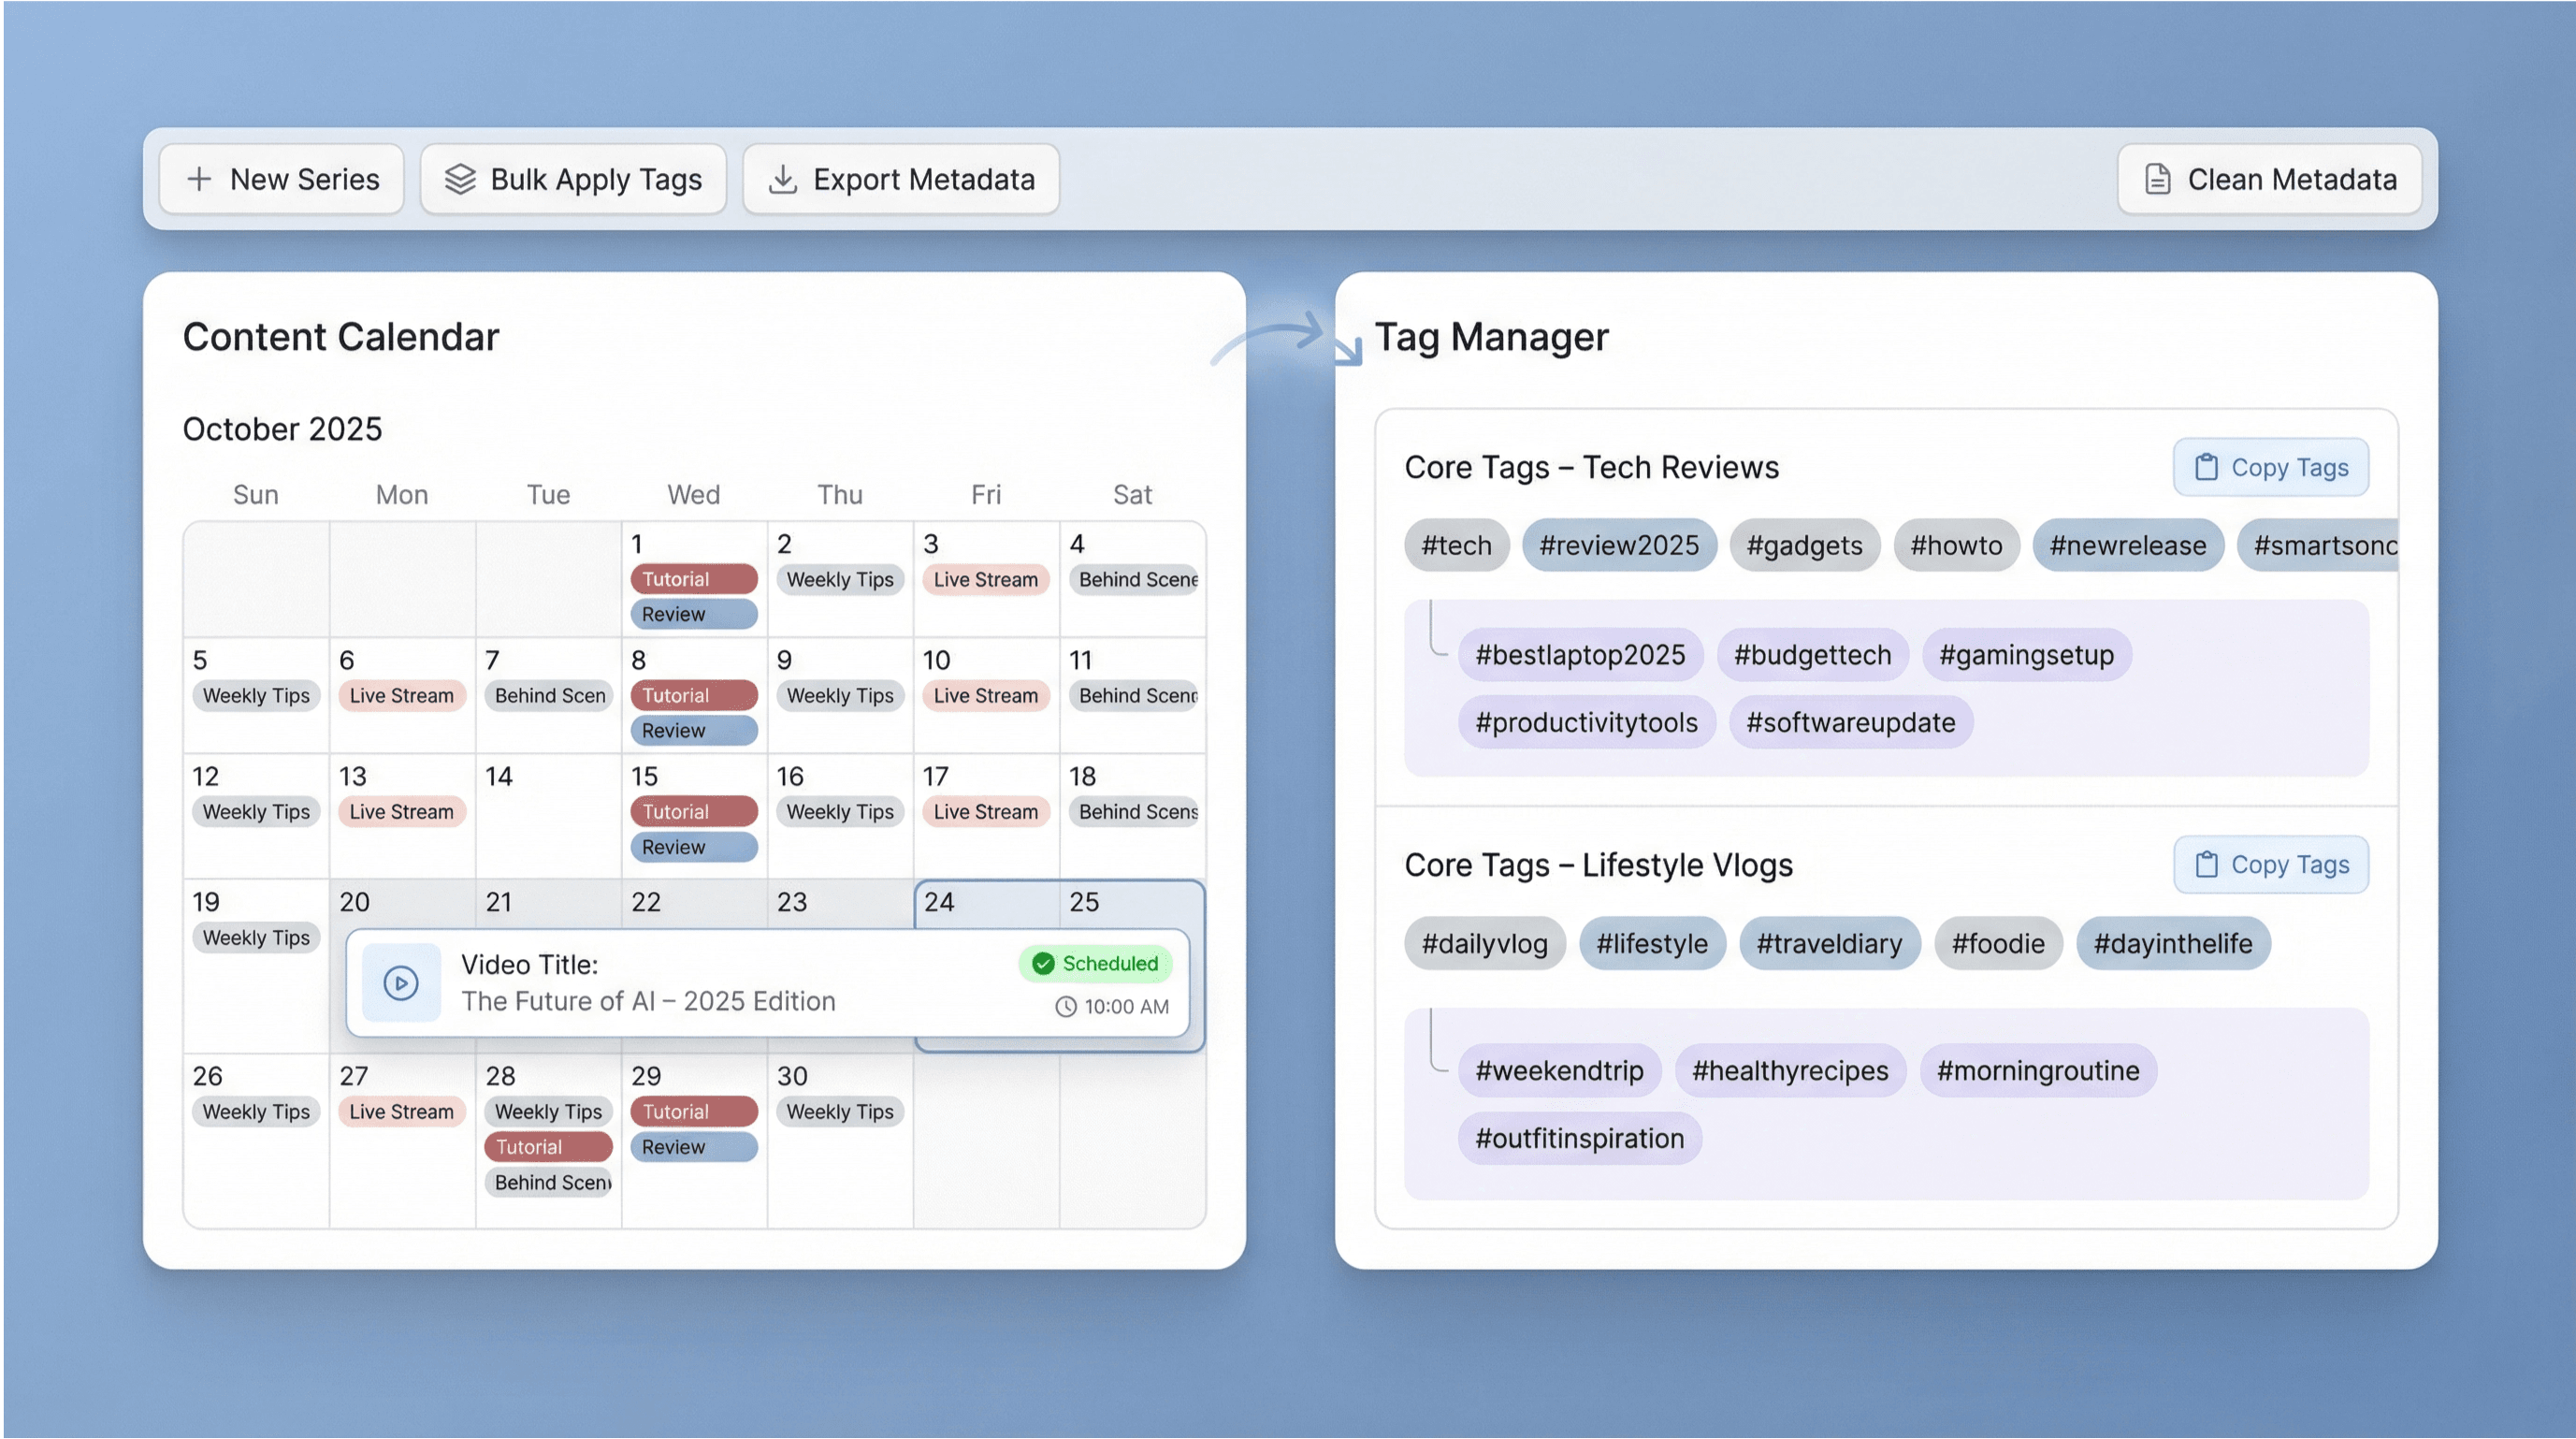Click the document icon on Clean Metadata
This screenshot has height=1439, width=2576.
pyautogui.click(x=2157, y=179)
